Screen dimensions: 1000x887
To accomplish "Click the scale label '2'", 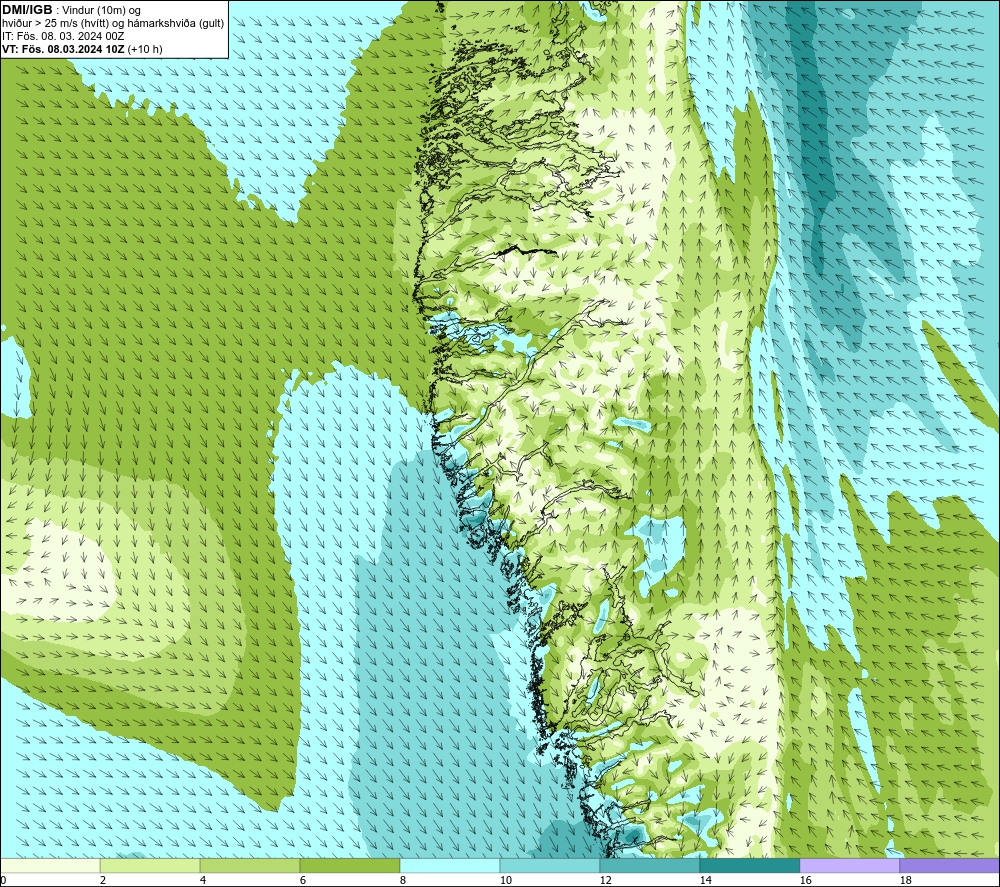I will [x=103, y=881].
